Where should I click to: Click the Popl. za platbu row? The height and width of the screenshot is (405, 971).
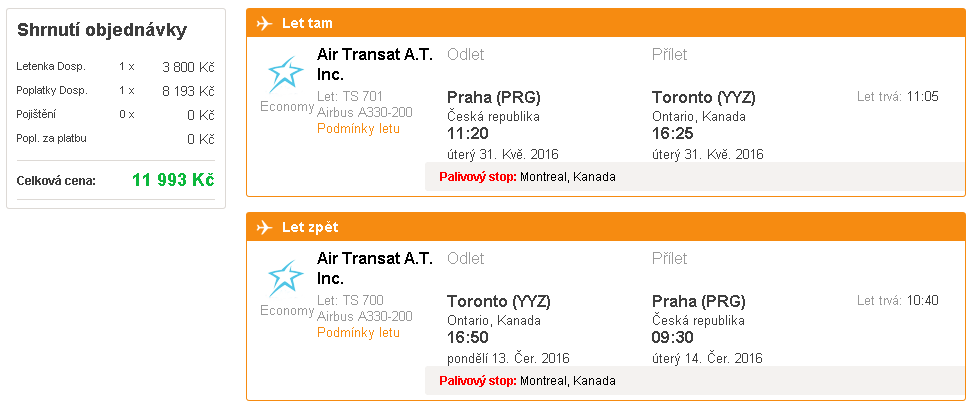click(x=115, y=139)
